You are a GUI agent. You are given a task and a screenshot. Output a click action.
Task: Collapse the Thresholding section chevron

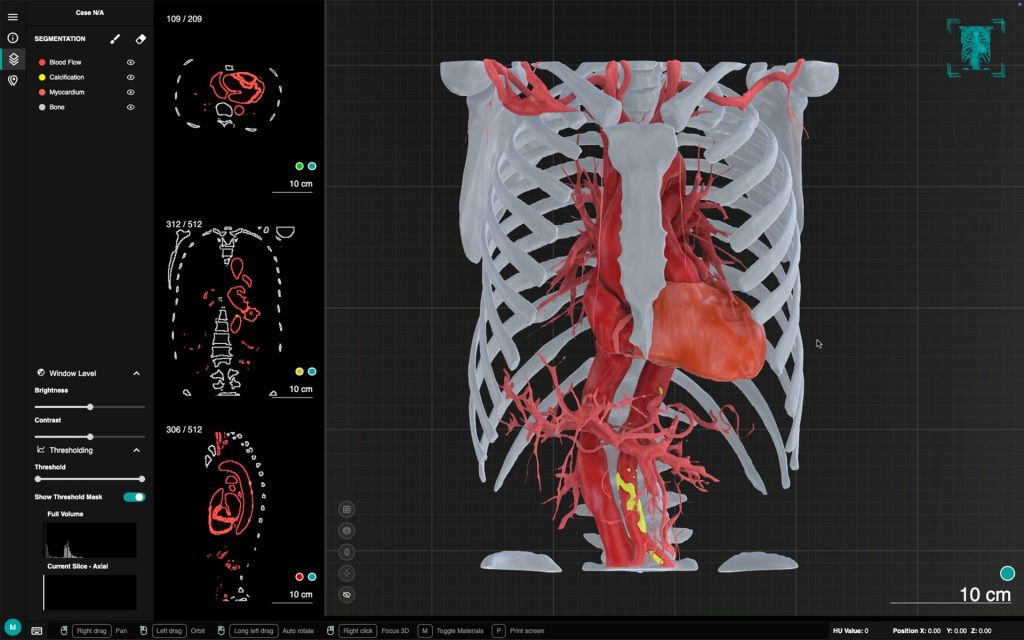pyautogui.click(x=137, y=450)
